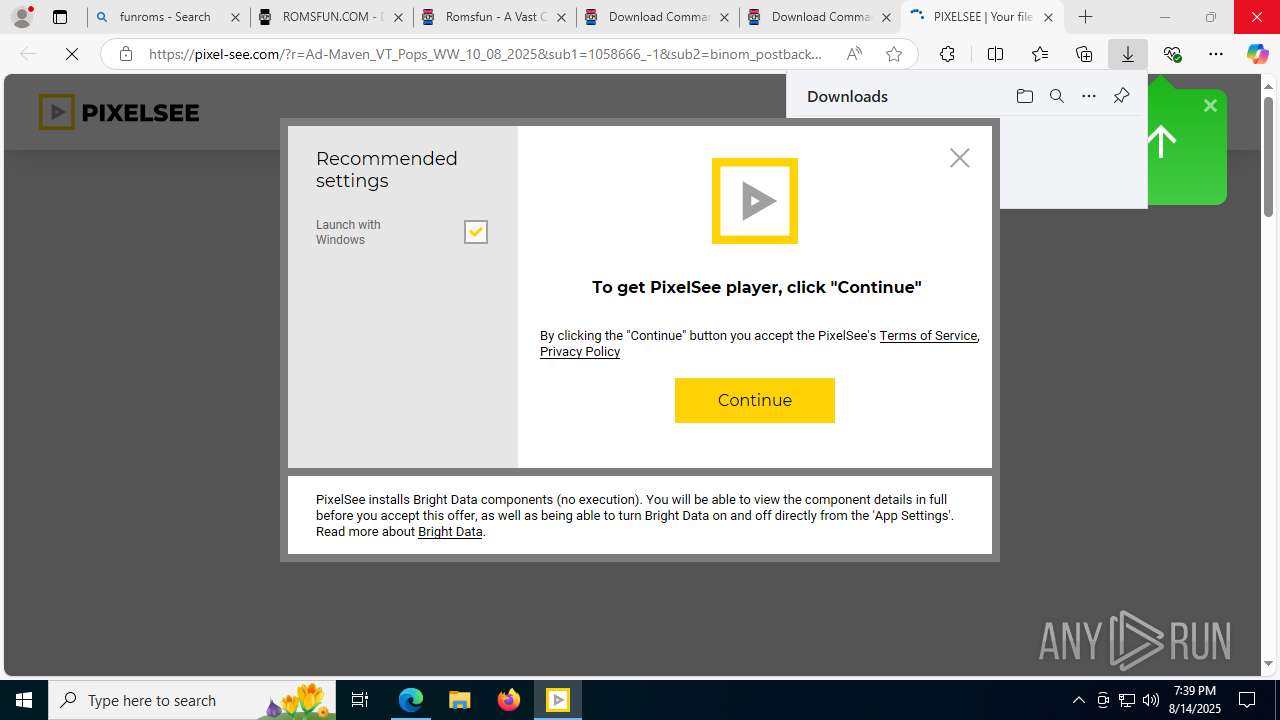
Task: Stop loading the page
Action: click(x=72, y=54)
